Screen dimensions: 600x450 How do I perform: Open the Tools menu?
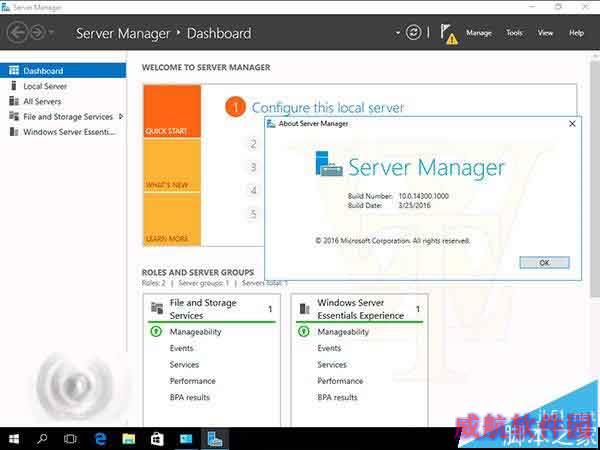pos(514,33)
